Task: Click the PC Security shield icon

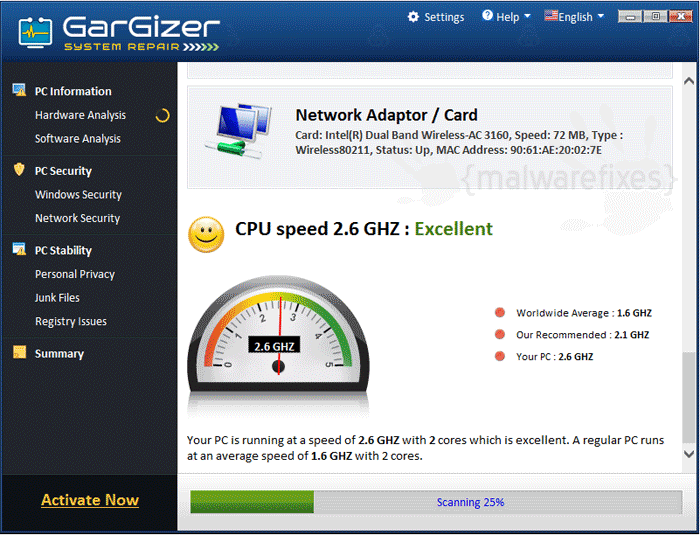Action: coord(19,169)
